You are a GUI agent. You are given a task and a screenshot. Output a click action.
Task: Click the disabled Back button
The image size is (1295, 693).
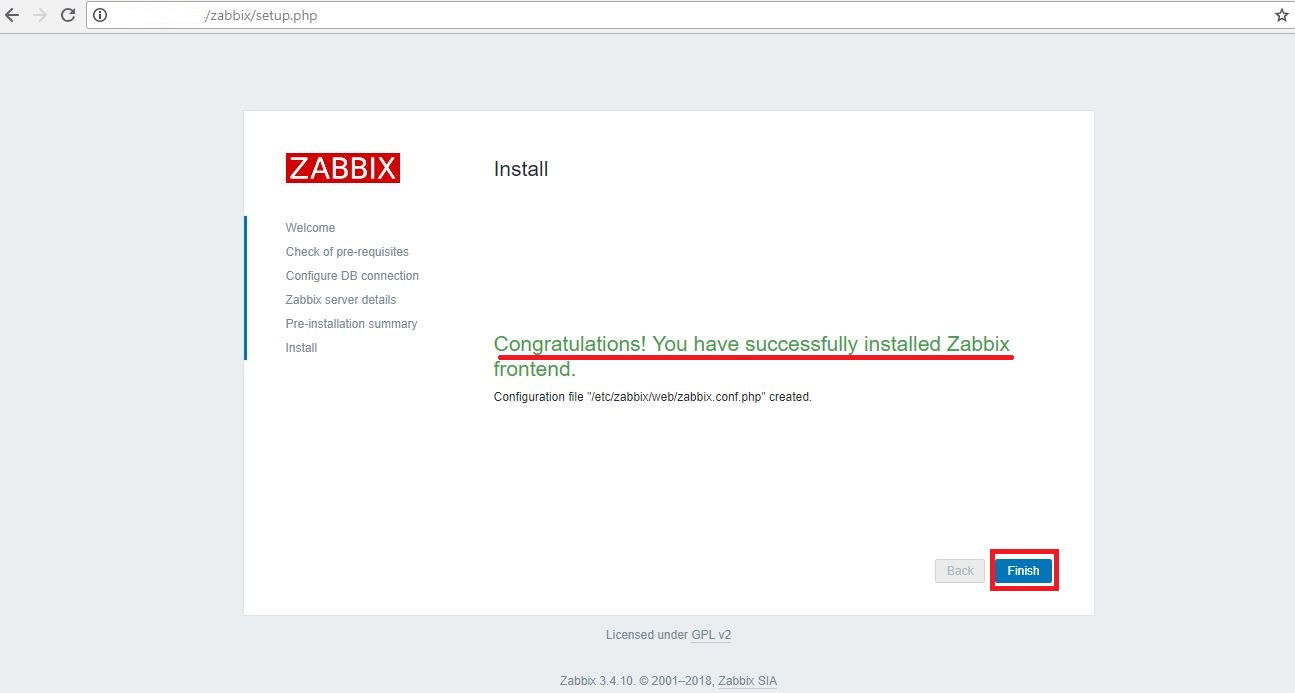coord(960,570)
